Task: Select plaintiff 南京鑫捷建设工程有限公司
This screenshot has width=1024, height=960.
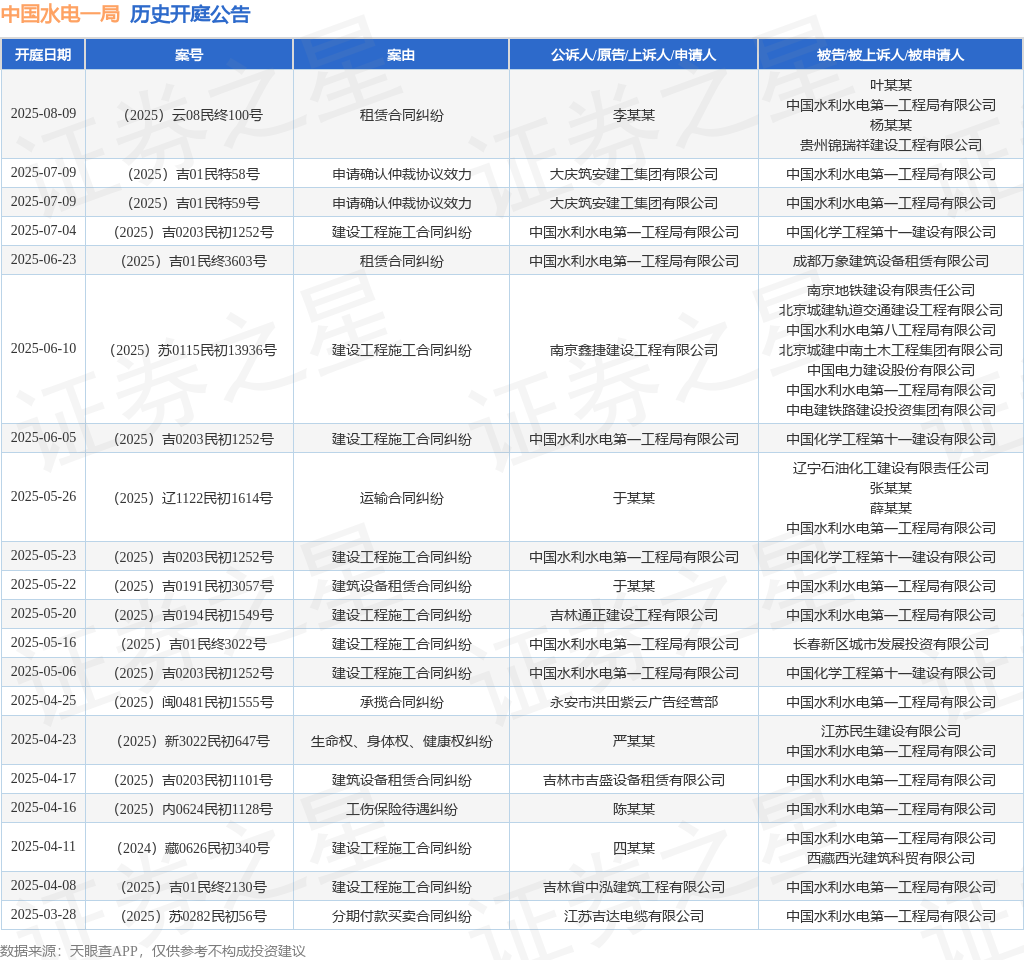Action: tap(633, 351)
